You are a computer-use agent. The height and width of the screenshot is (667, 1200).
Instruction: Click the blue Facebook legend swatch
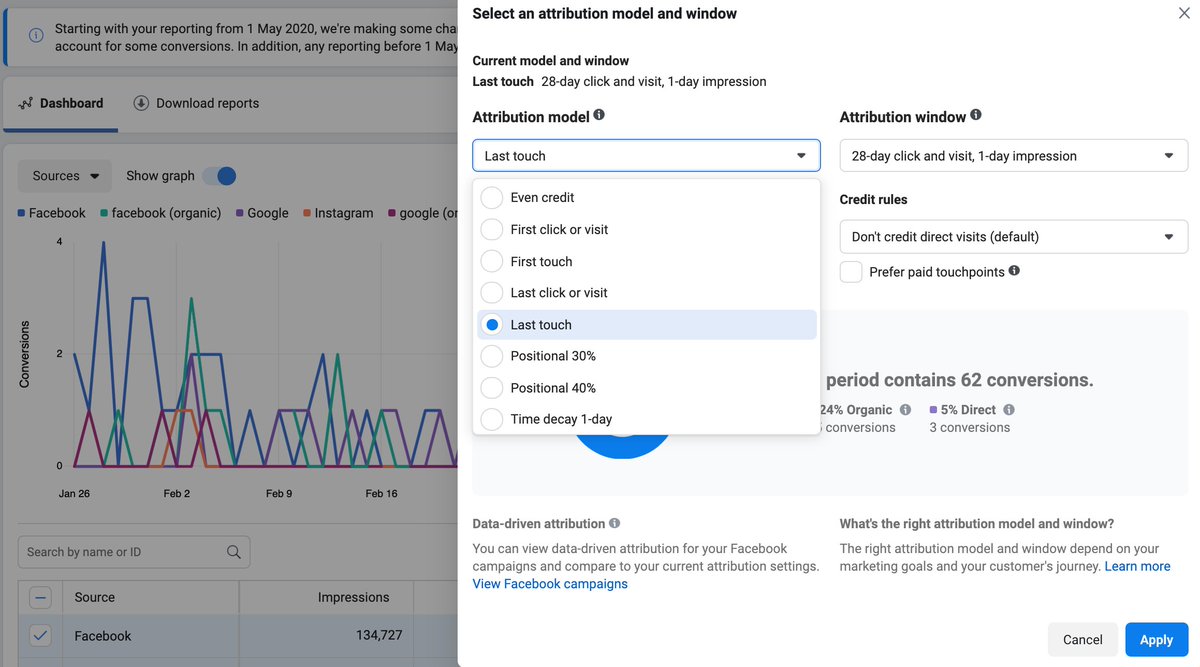[21, 213]
